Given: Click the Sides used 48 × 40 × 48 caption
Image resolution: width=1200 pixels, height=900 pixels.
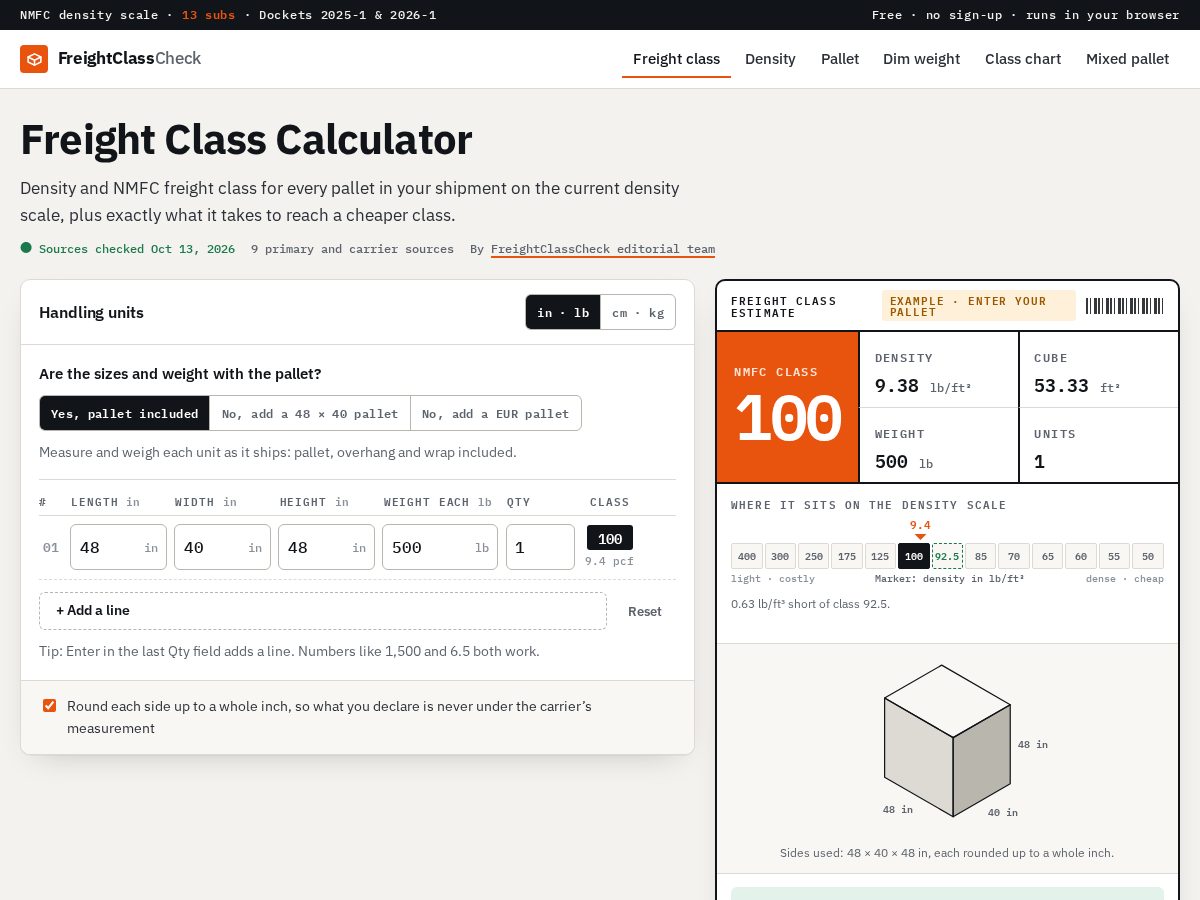Looking at the screenshot, I should (947, 853).
